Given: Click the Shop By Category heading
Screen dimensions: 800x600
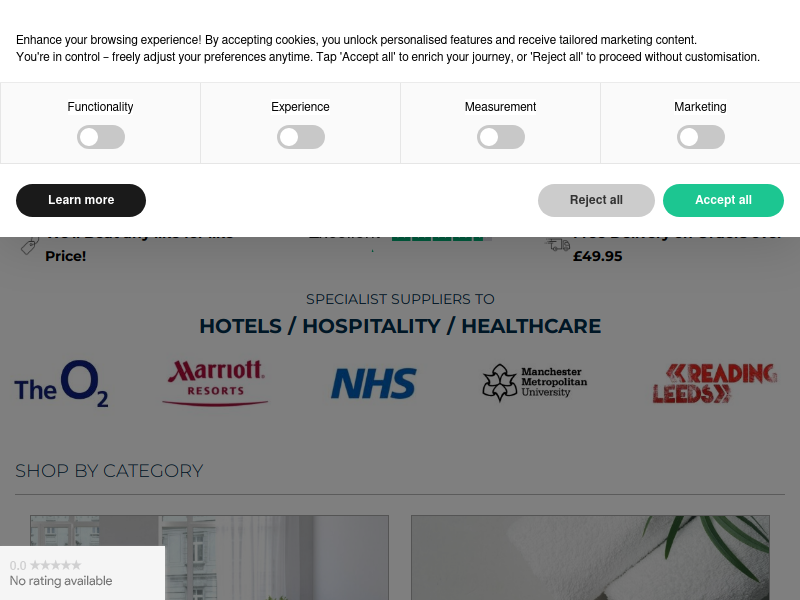Looking at the screenshot, I should click(x=109, y=471).
